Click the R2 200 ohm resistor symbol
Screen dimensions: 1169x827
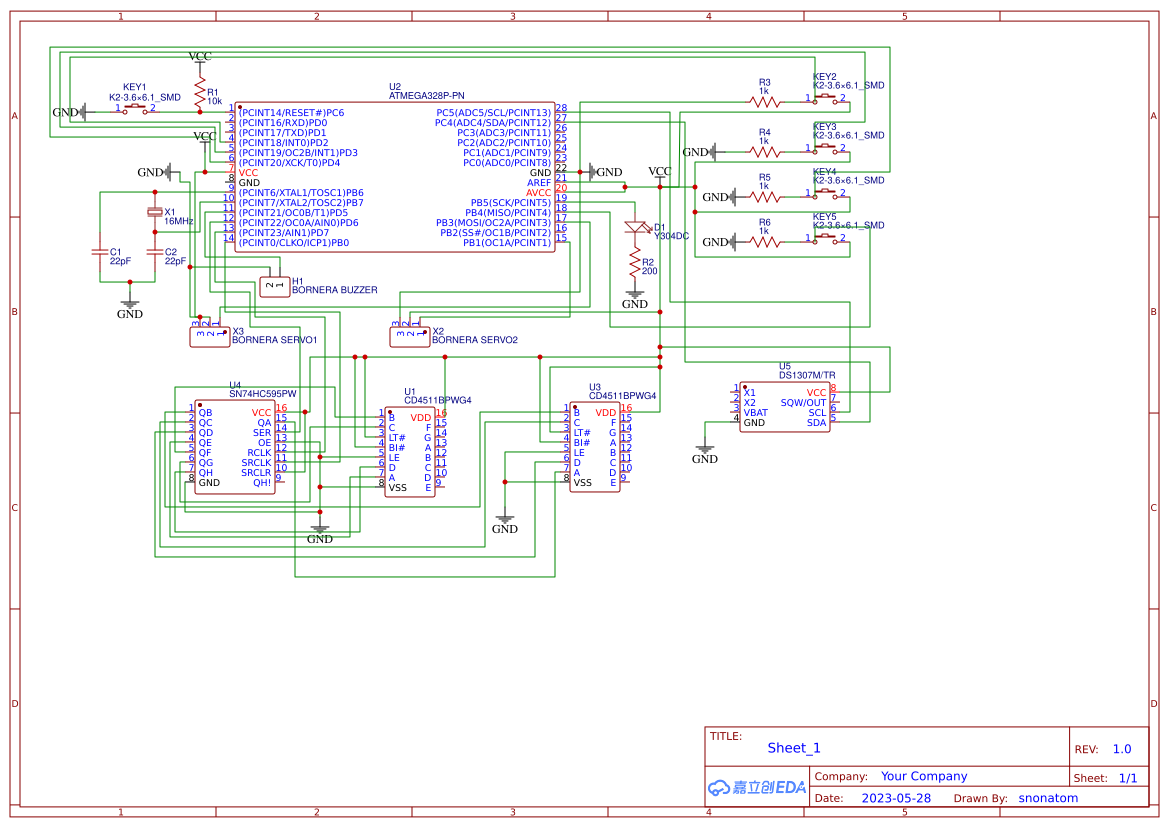click(x=634, y=264)
